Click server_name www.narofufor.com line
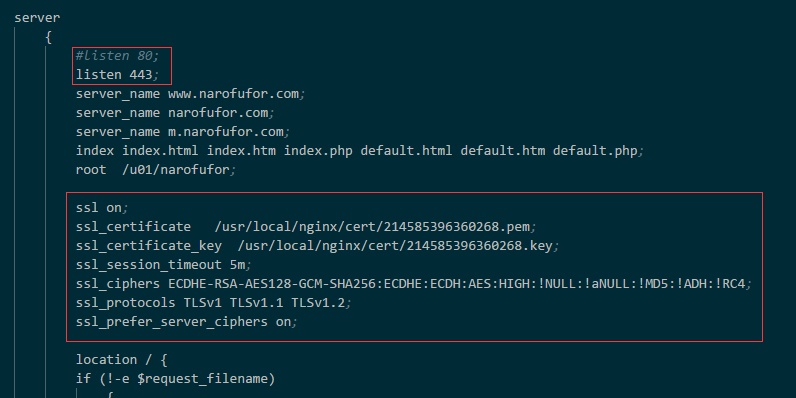Image resolution: width=796 pixels, height=398 pixels. [190, 94]
